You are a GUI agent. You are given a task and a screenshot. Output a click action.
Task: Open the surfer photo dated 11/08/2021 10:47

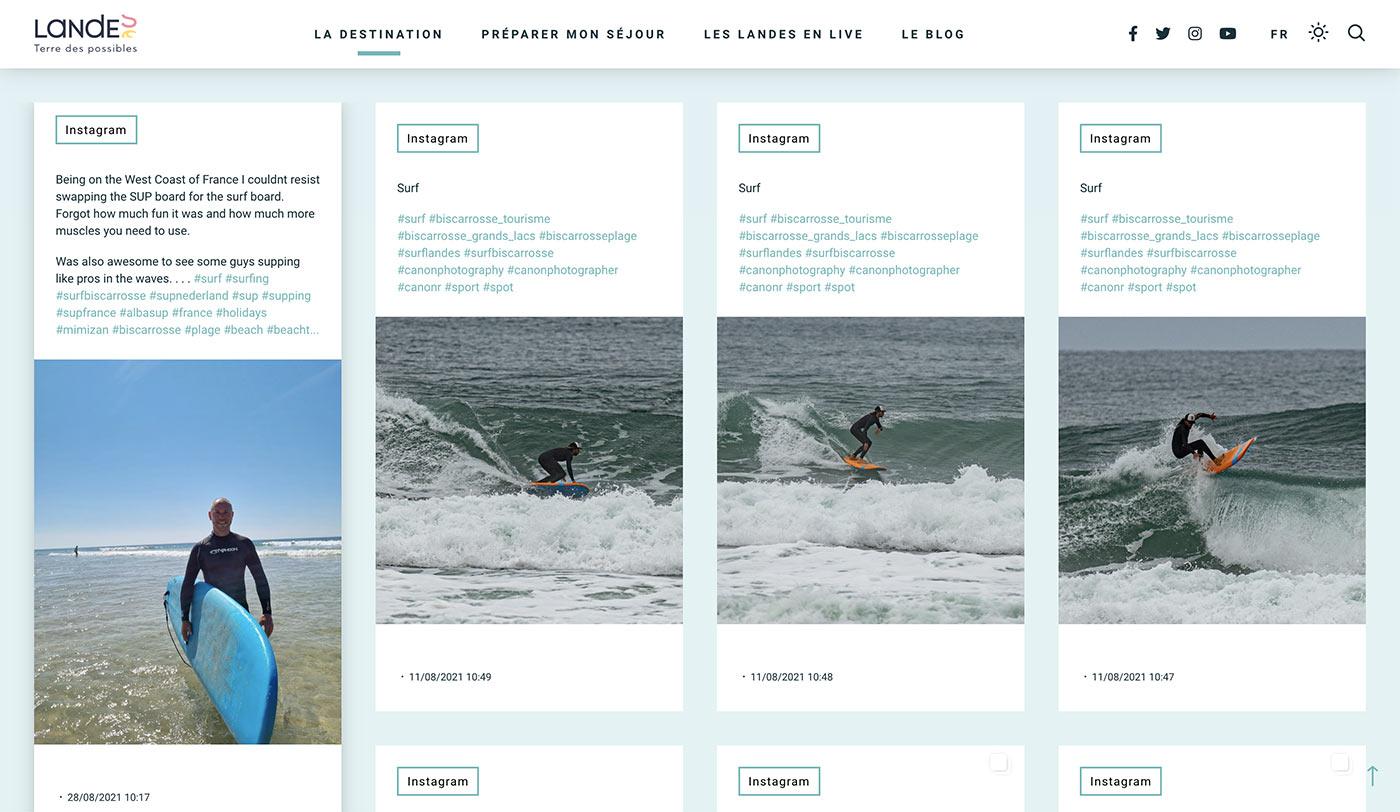(1212, 471)
